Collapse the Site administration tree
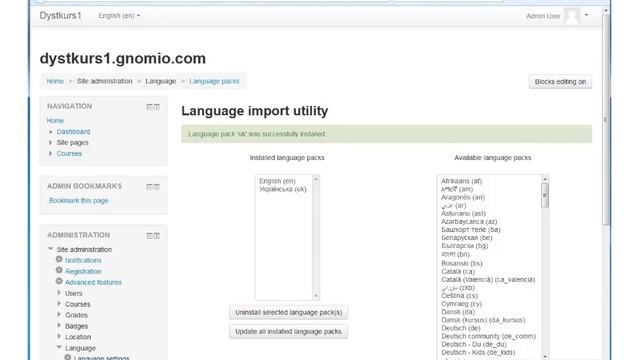This screenshot has width=640, height=360. pyautogui.click(x=51, y=249)
